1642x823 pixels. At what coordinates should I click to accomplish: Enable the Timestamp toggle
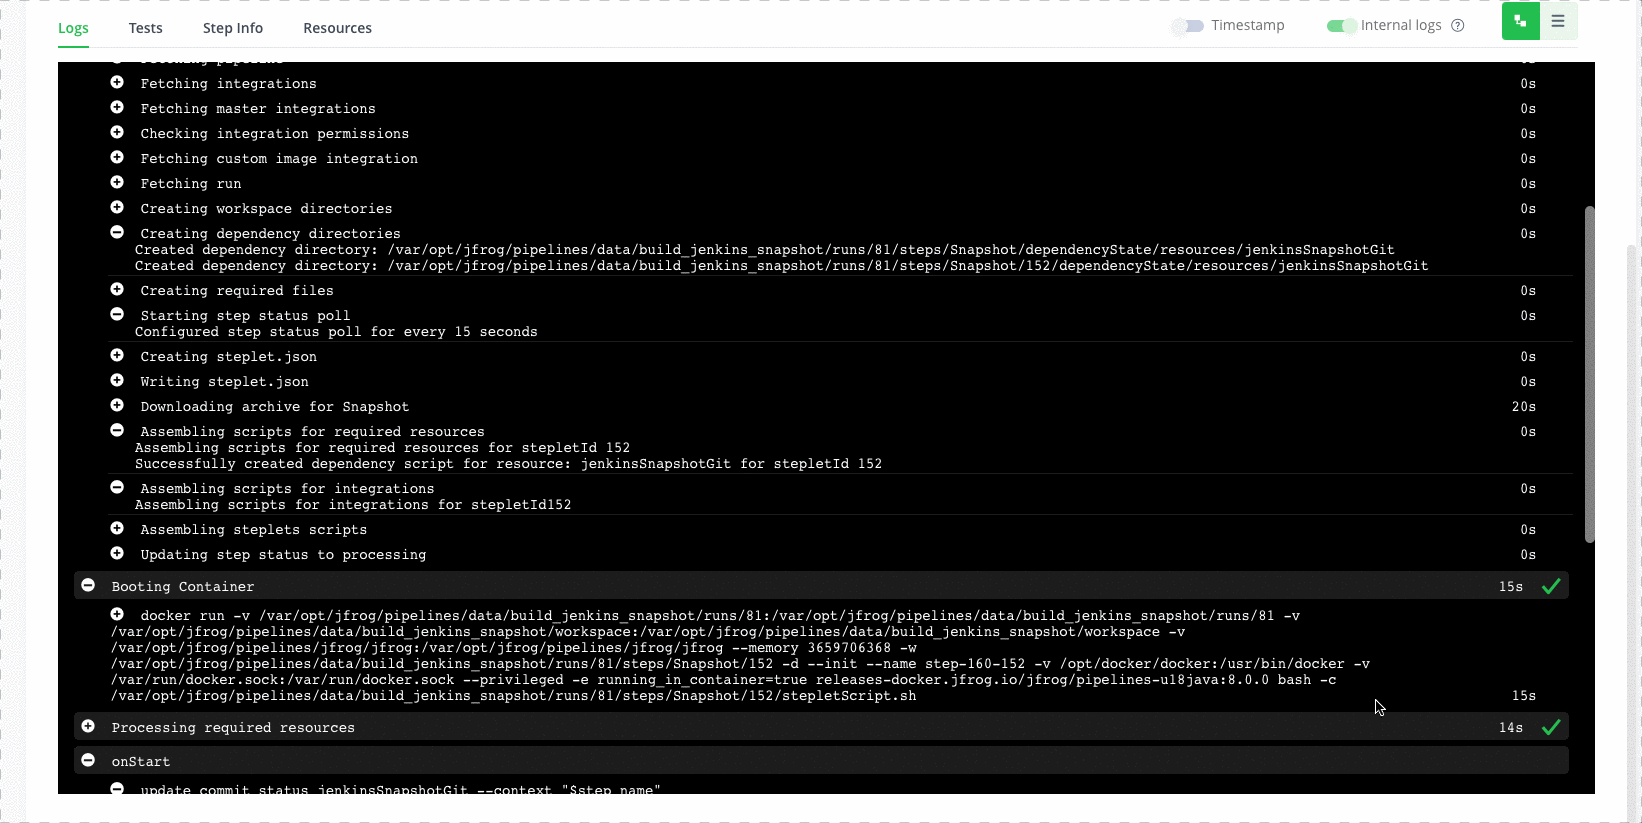pyautogui.click(x=1188, y=26)
